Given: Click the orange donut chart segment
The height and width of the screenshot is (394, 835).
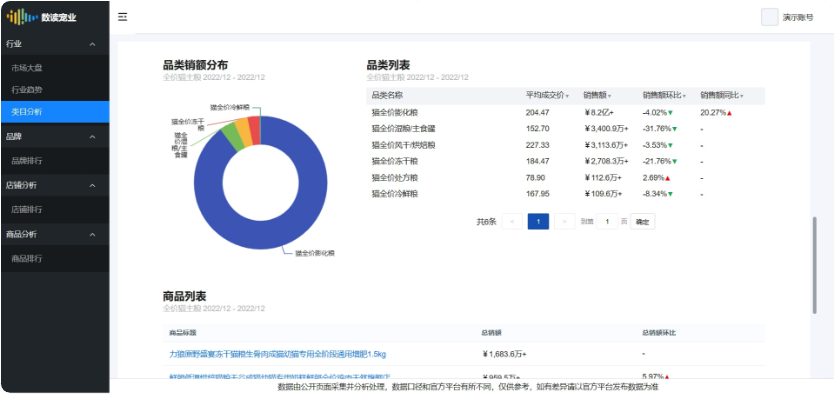Looking at the screenshot, I should [242, 132].
